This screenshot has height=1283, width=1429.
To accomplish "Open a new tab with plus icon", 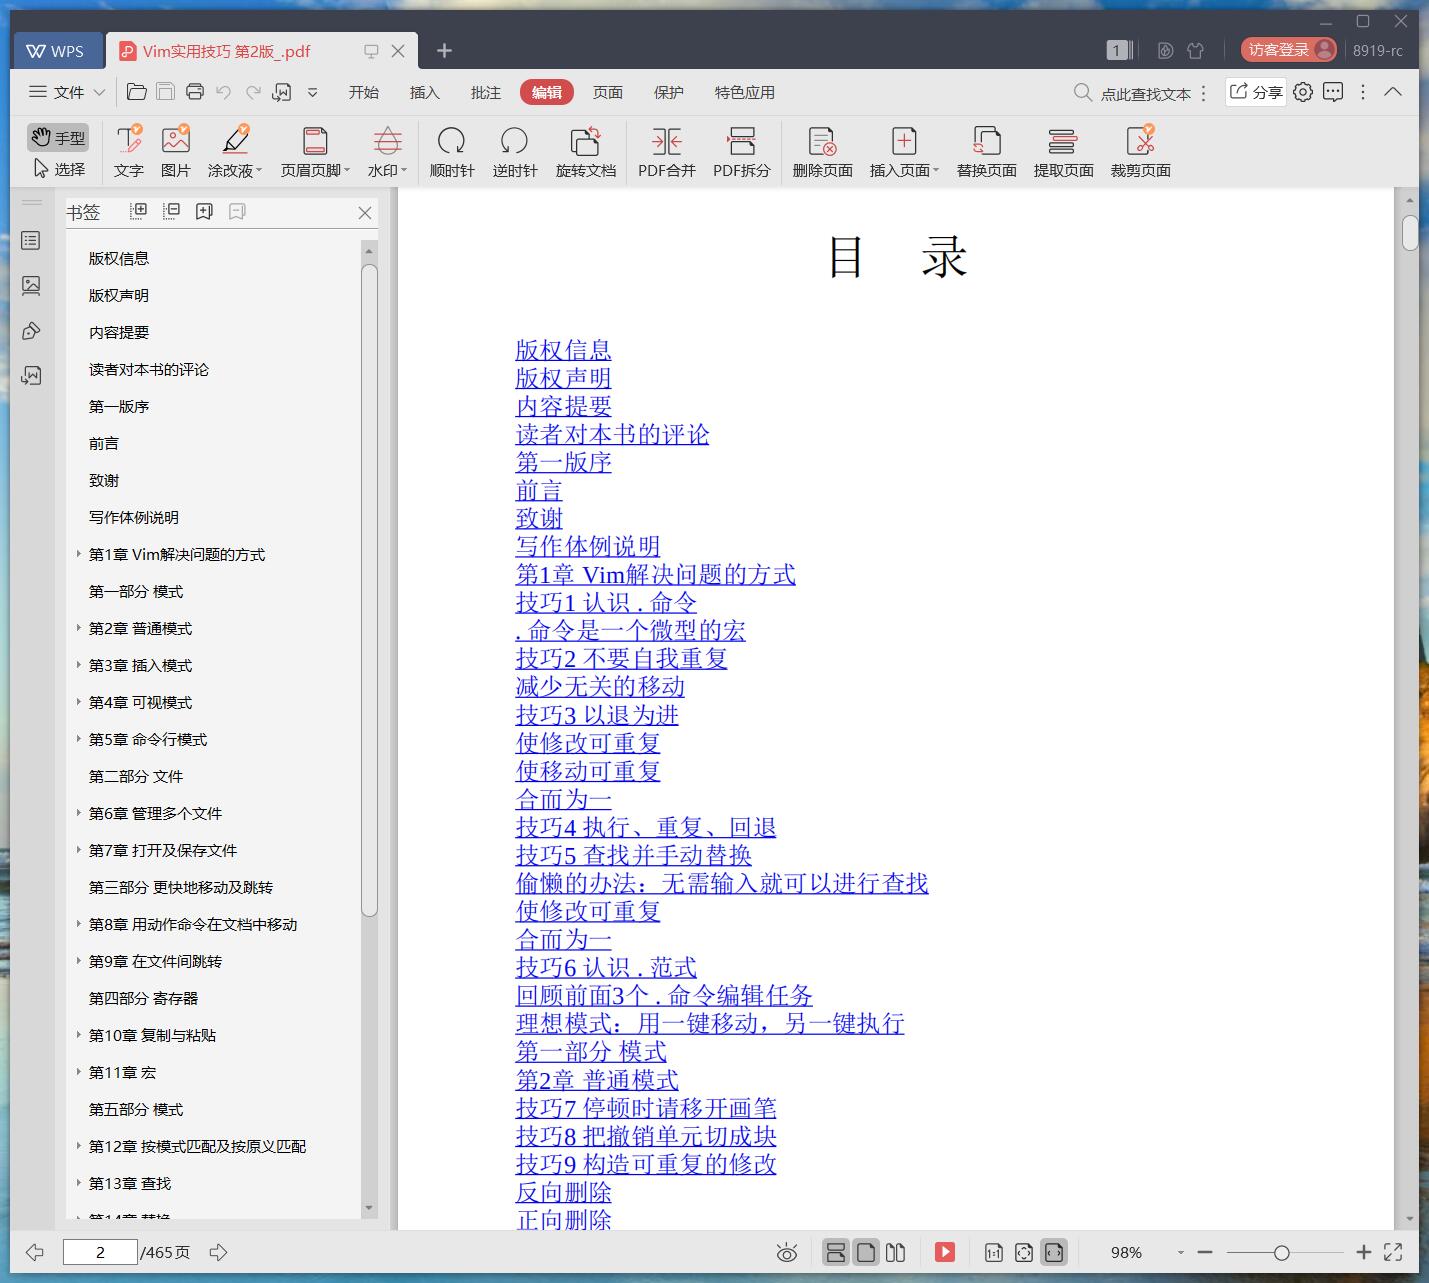I will [x=445, y=50].
